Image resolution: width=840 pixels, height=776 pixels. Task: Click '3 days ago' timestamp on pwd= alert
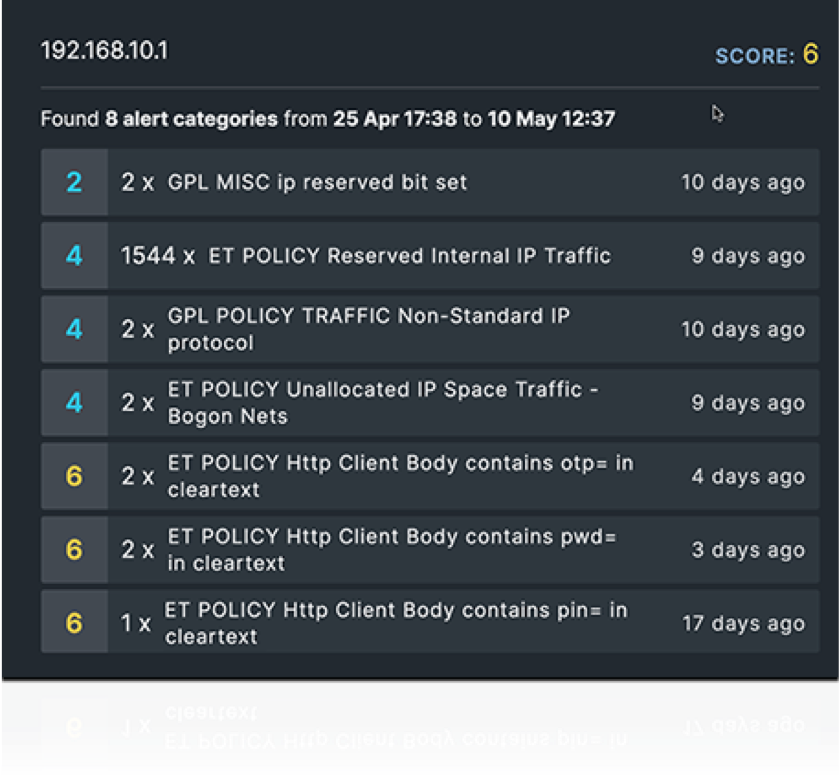747,551
